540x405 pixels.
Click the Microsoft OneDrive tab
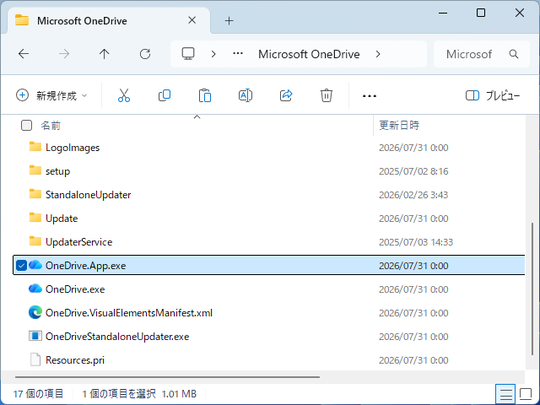click(106, 21)
